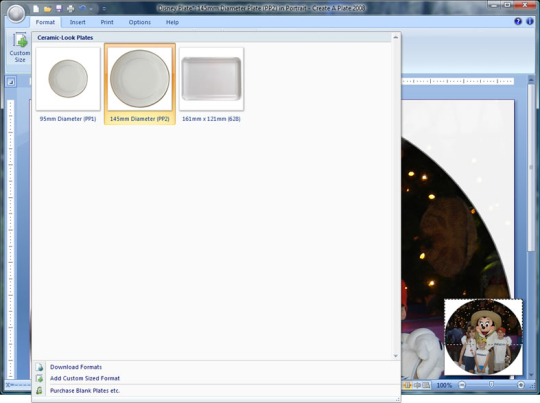Image resolution: width=540 pixels, height=403 pixels.
Task: Switch to the Insert tab
Action: (x=77, y=22)
